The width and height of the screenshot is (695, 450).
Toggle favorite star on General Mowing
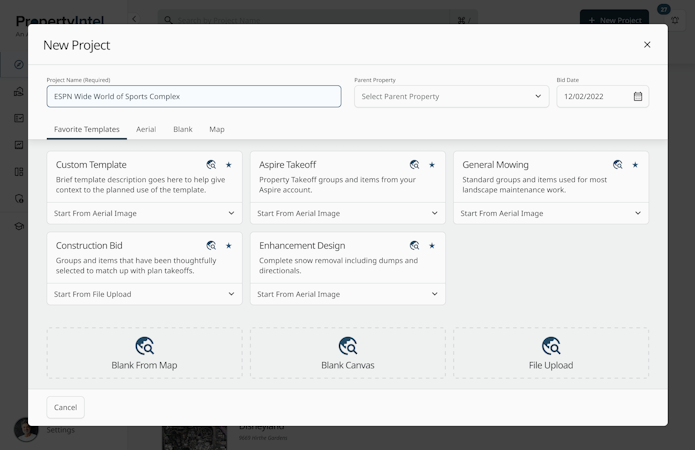635,165
